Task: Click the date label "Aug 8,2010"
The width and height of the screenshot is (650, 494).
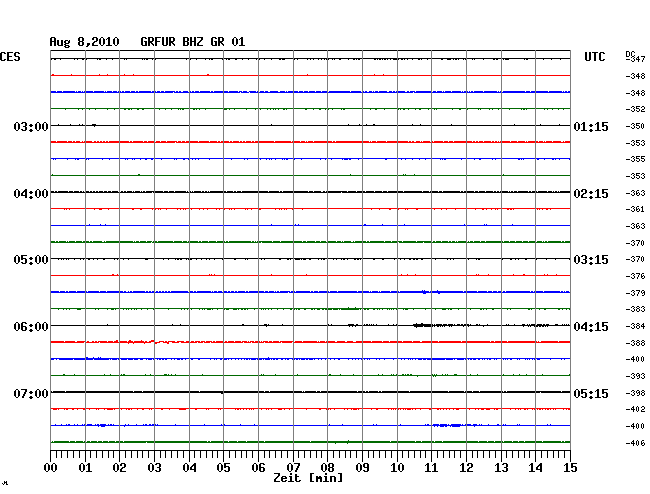Action: [x=84, y=42]
